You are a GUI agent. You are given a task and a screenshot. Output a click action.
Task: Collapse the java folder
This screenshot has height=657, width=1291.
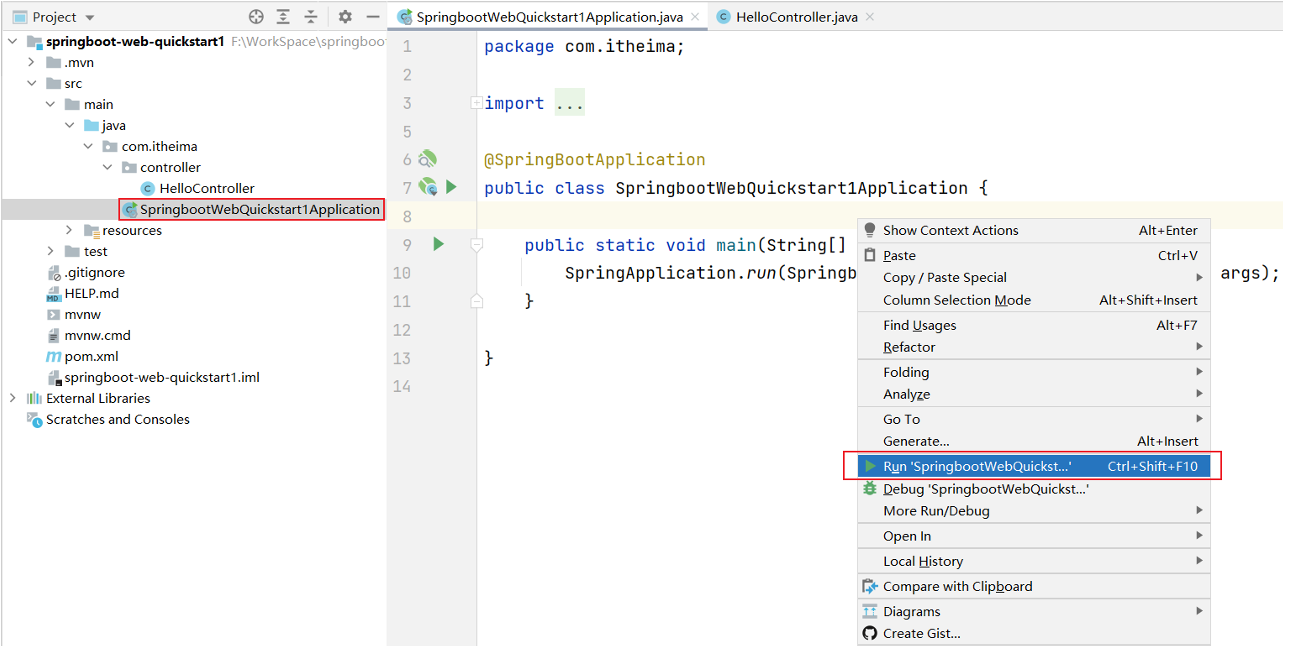pyautogui.click(x=69, y=125)
